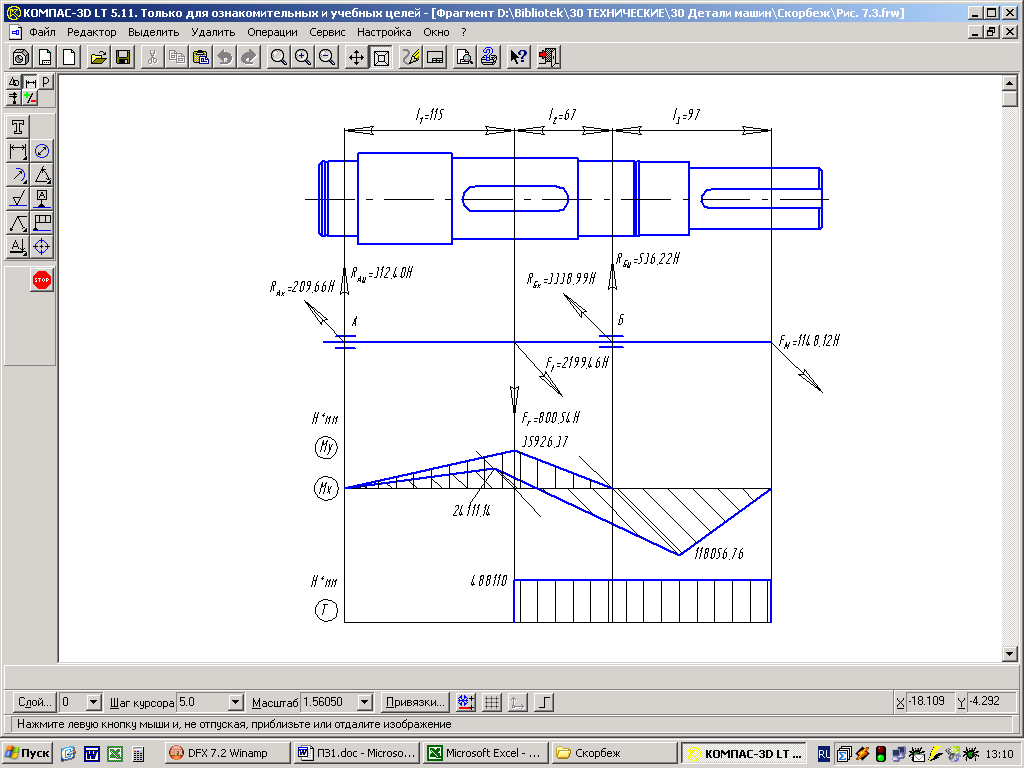Viewport: 1024px width, 768px height.
Task: Select the radial dimension tool
Action: tap(18, 175)
